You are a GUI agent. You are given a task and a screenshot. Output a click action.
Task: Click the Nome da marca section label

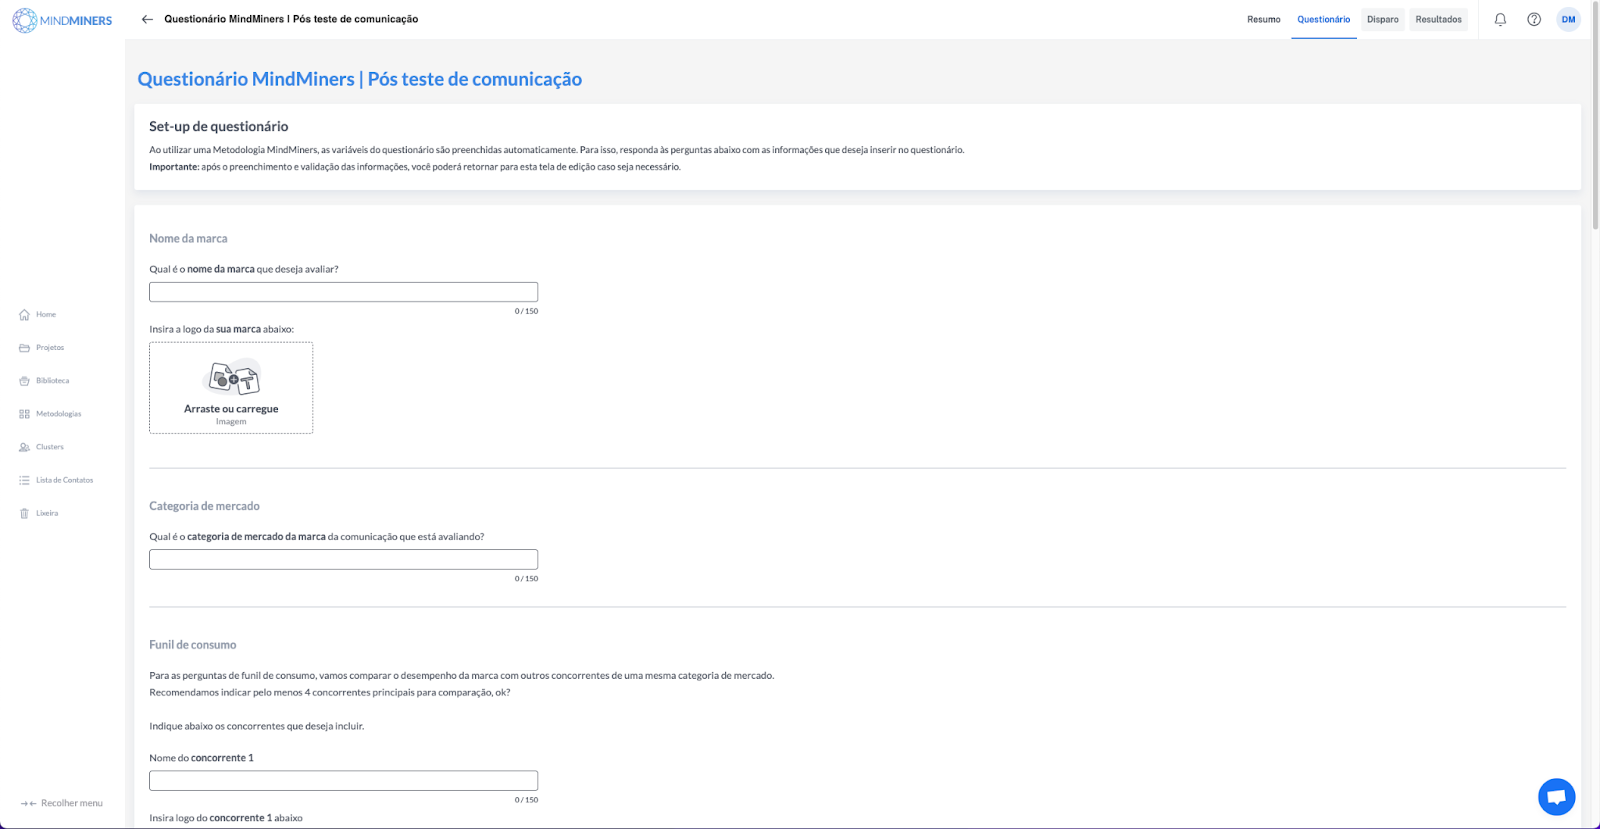coord(188,239)
